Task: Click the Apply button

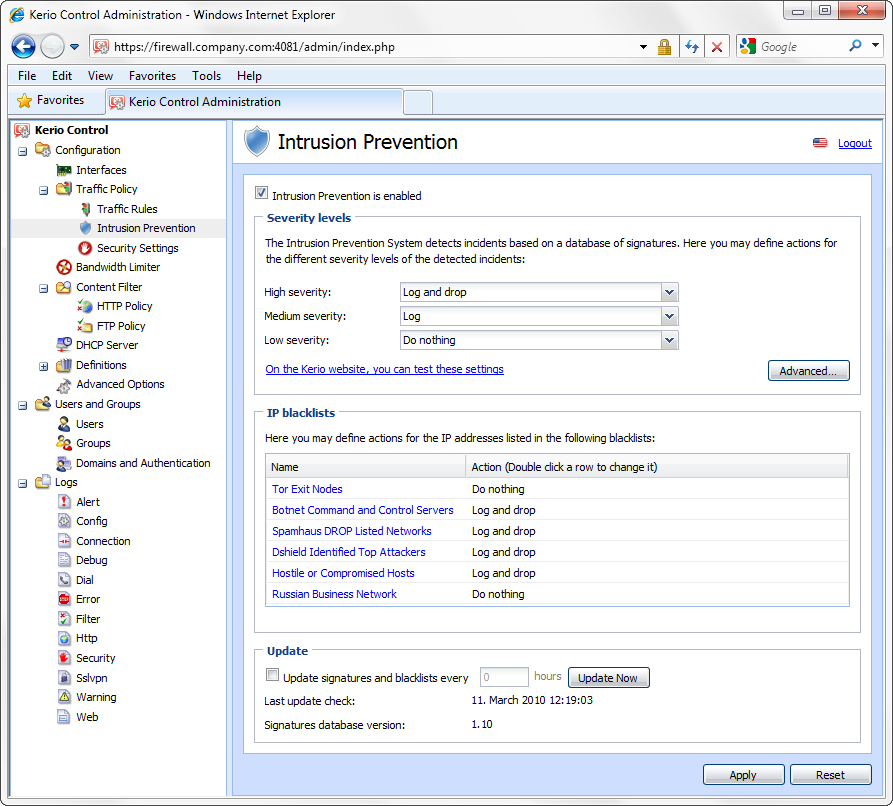Action: [x=743, y=775]
